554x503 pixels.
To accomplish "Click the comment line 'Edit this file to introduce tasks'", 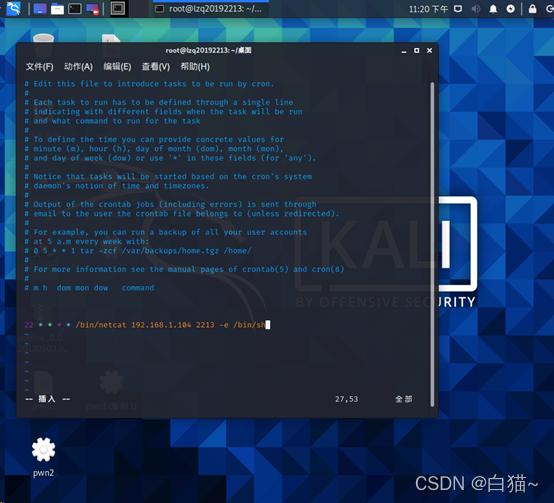I will click(x=149, y=84).
